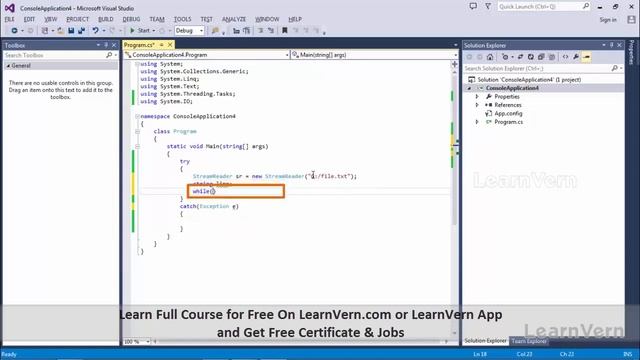Open the DEBUG menu

(131, 19)
